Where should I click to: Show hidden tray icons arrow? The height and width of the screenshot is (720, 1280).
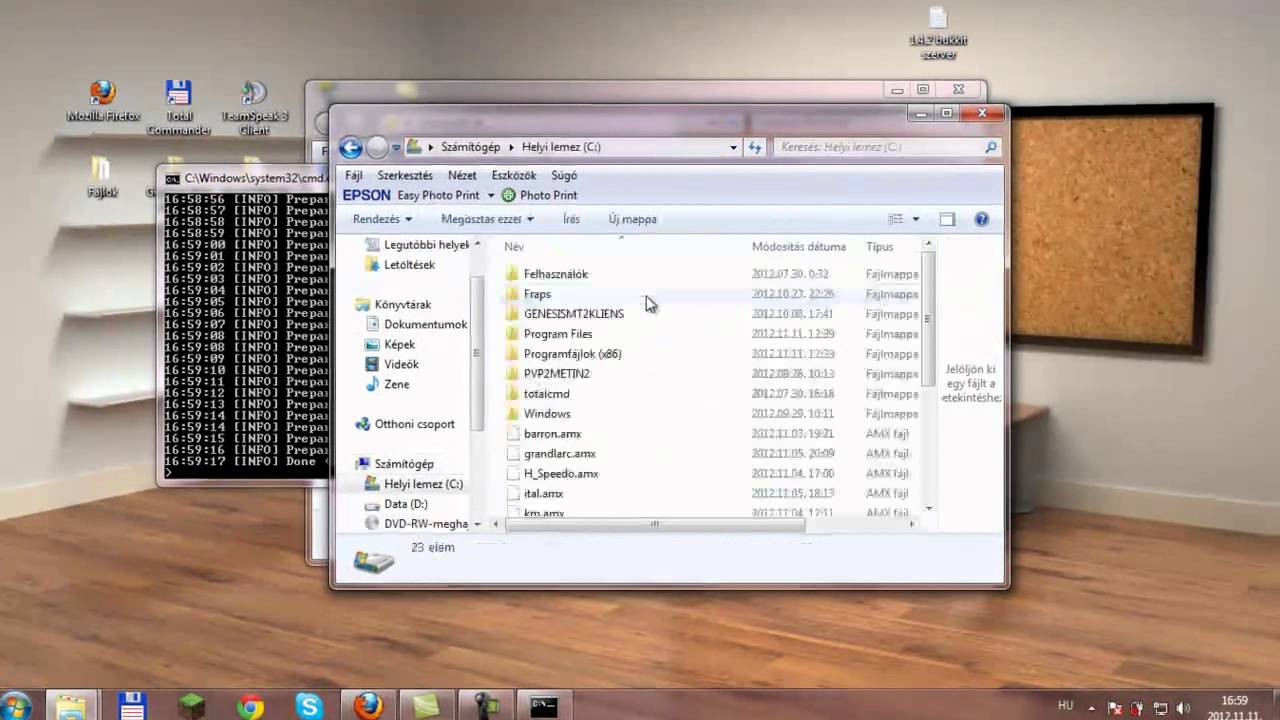1092,707
